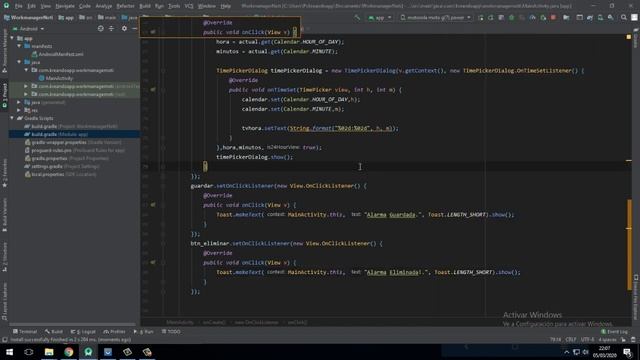Expand the androidTest package node
The image size is (640, 360).
coord(27,86)
